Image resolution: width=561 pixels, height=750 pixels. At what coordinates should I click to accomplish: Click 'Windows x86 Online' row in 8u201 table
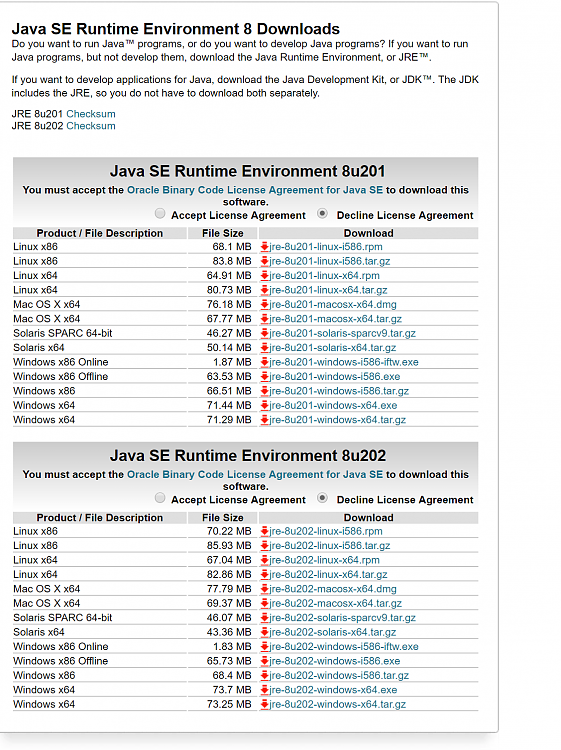61,362
